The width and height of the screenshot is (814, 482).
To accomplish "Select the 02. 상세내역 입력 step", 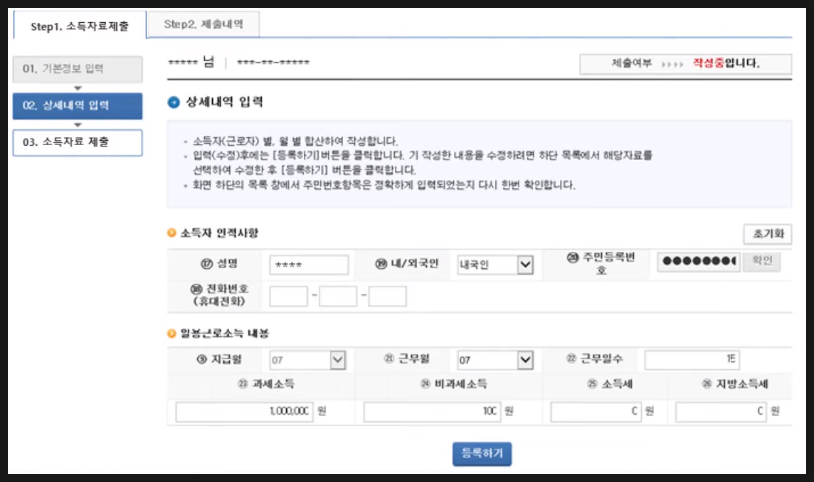I will [77, 105].
